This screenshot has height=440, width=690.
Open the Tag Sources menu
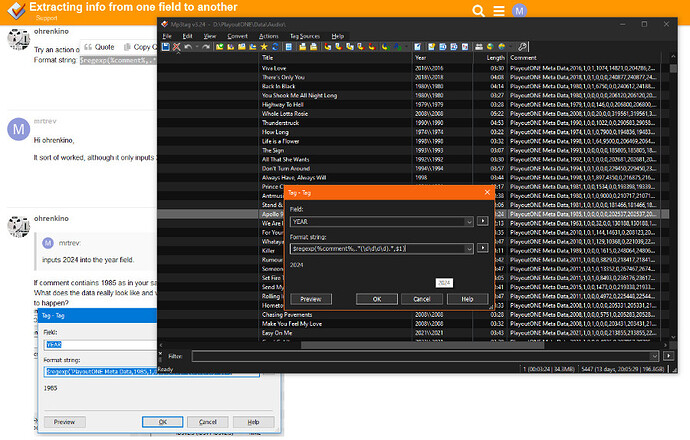coord(305,36)
